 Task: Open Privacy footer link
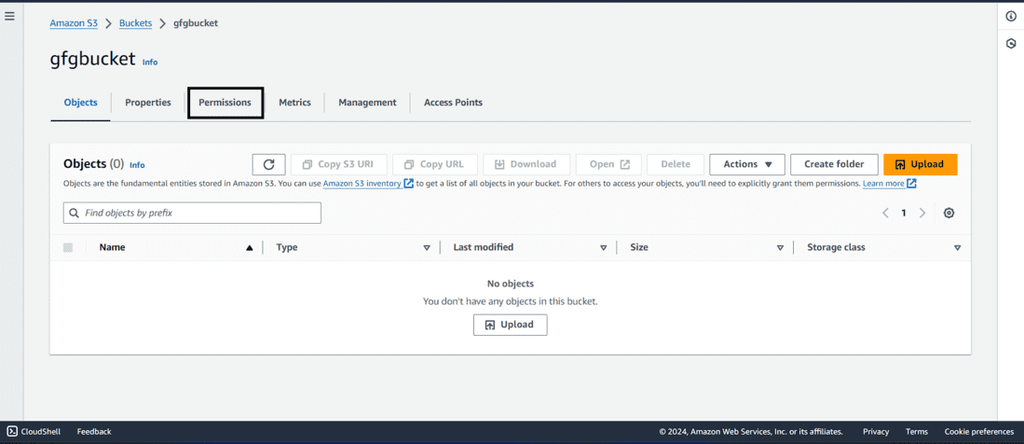(876, 432)
